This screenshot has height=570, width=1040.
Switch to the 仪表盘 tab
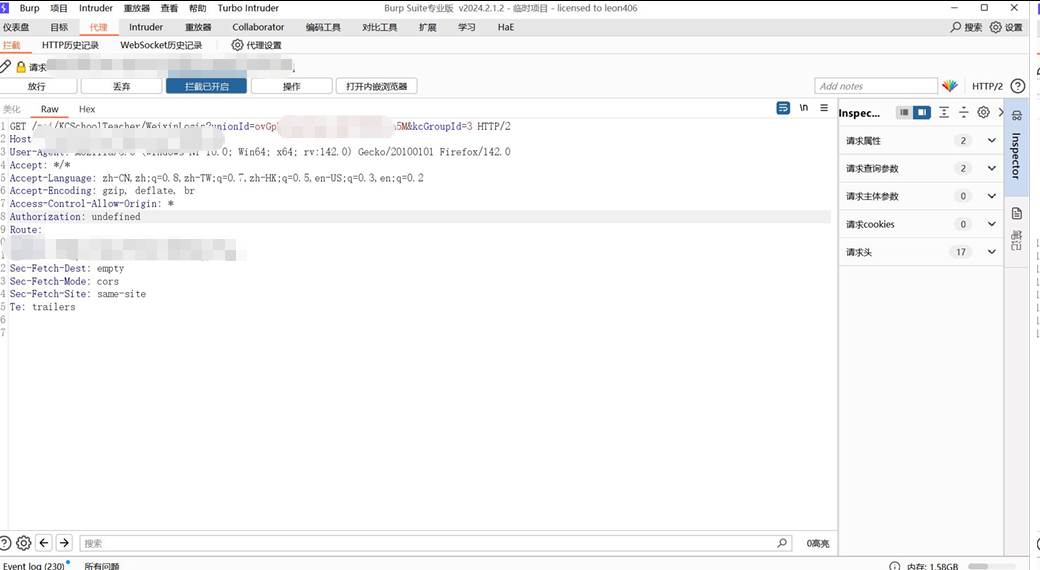click(17, 27)
